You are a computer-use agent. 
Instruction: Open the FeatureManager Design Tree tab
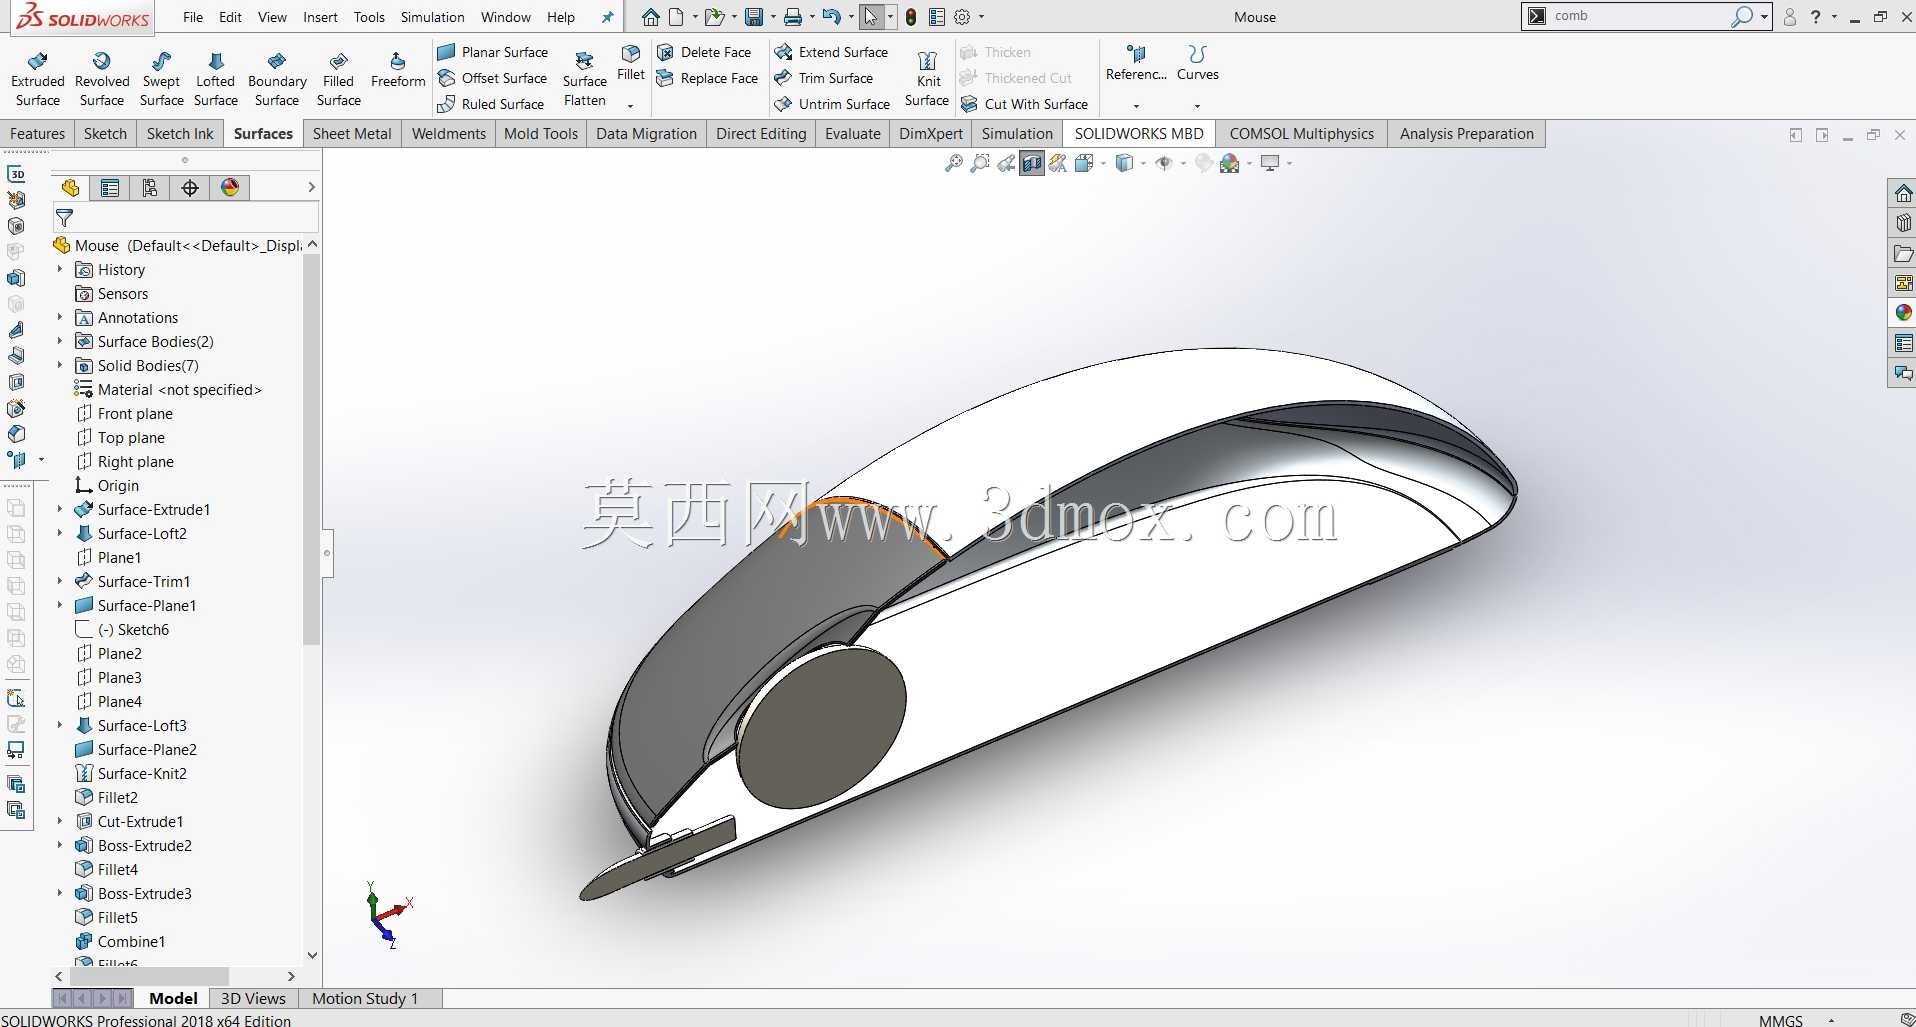coord(70,188)
